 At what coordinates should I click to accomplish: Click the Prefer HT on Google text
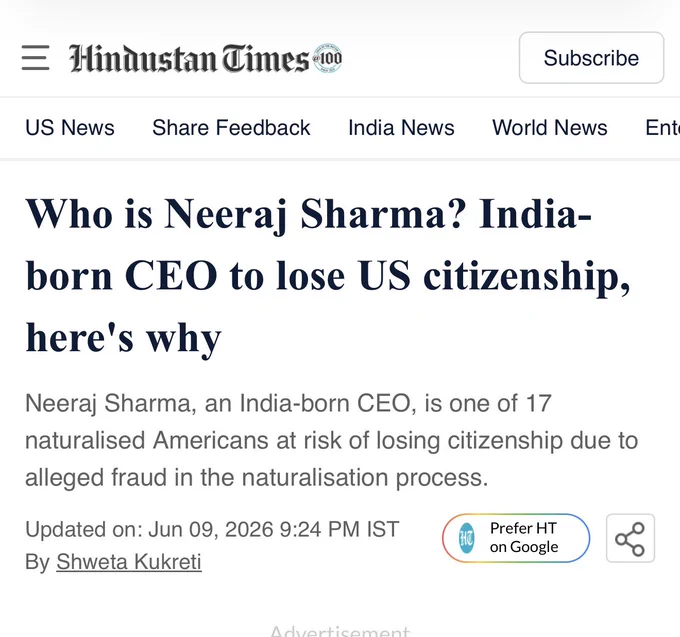pos(524,538)
